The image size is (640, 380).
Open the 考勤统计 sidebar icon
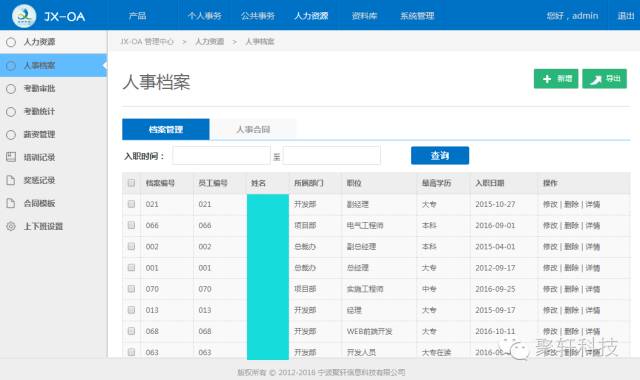click(x=11, y=111)
